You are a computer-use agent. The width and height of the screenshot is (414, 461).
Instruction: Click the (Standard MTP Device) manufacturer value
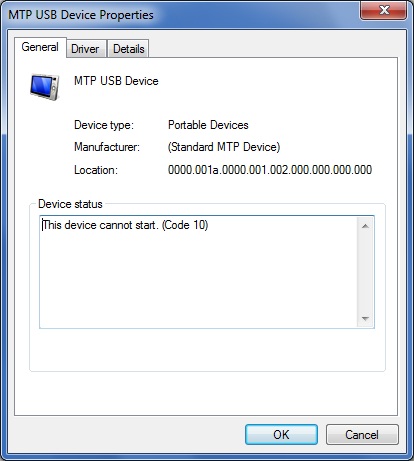[x=224, y=147]
